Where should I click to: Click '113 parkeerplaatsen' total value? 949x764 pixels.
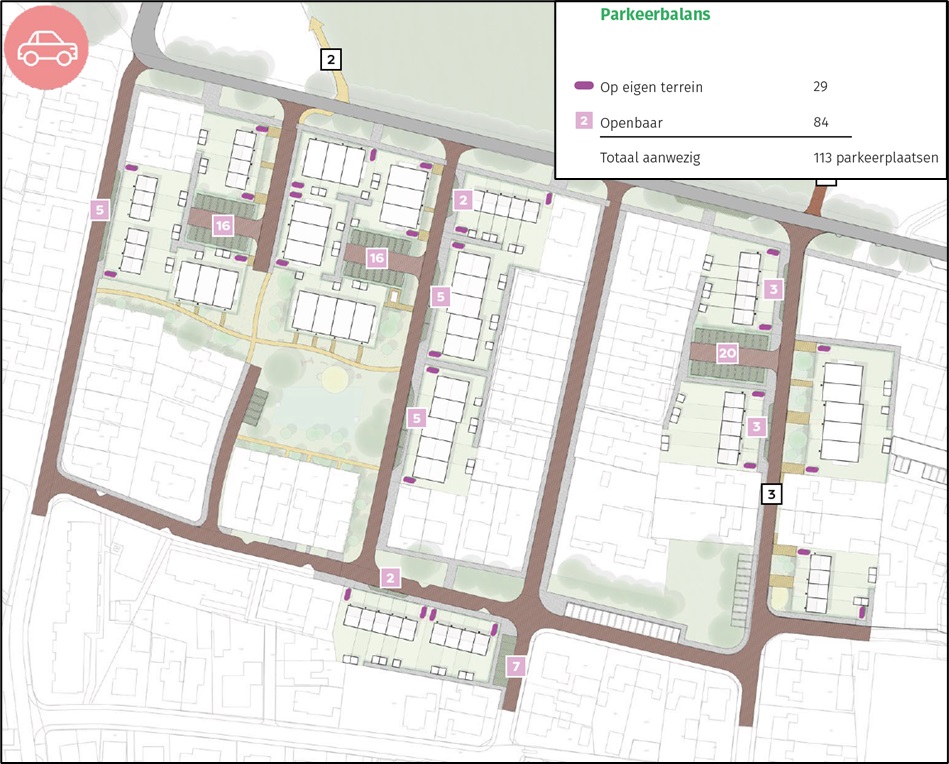coord(876,158)
